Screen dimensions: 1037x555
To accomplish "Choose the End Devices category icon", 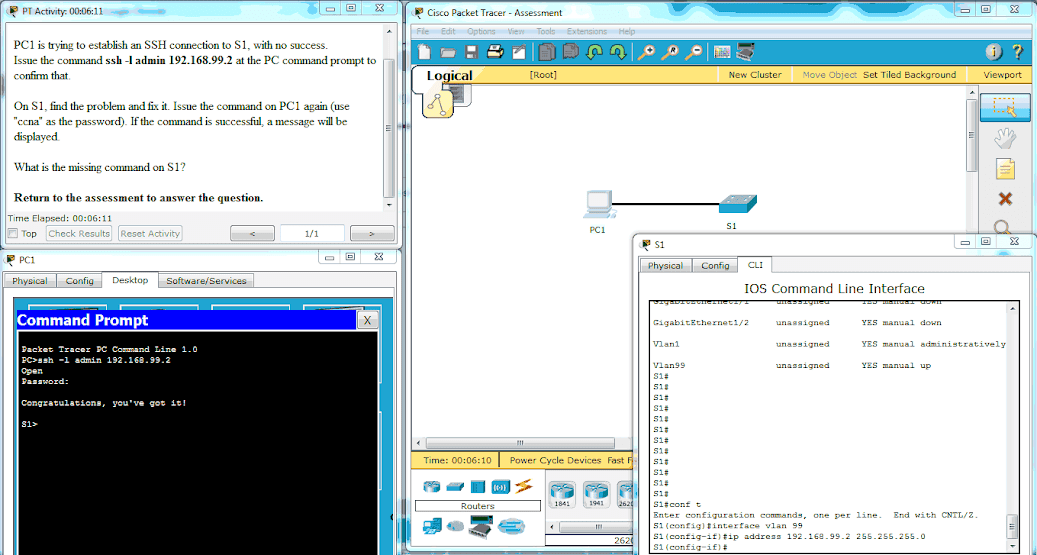I will pos(432,527).
